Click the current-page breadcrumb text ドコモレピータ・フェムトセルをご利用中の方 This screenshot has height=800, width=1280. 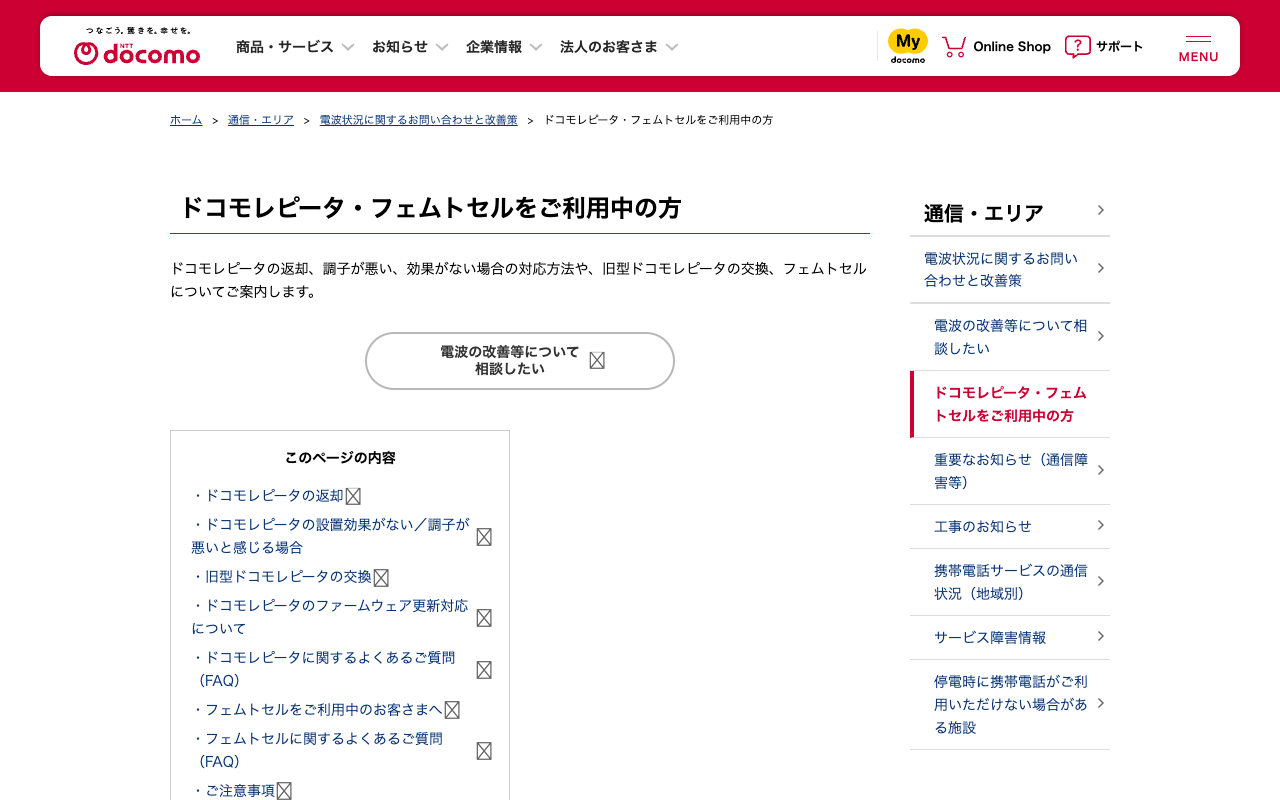point(658,120)
